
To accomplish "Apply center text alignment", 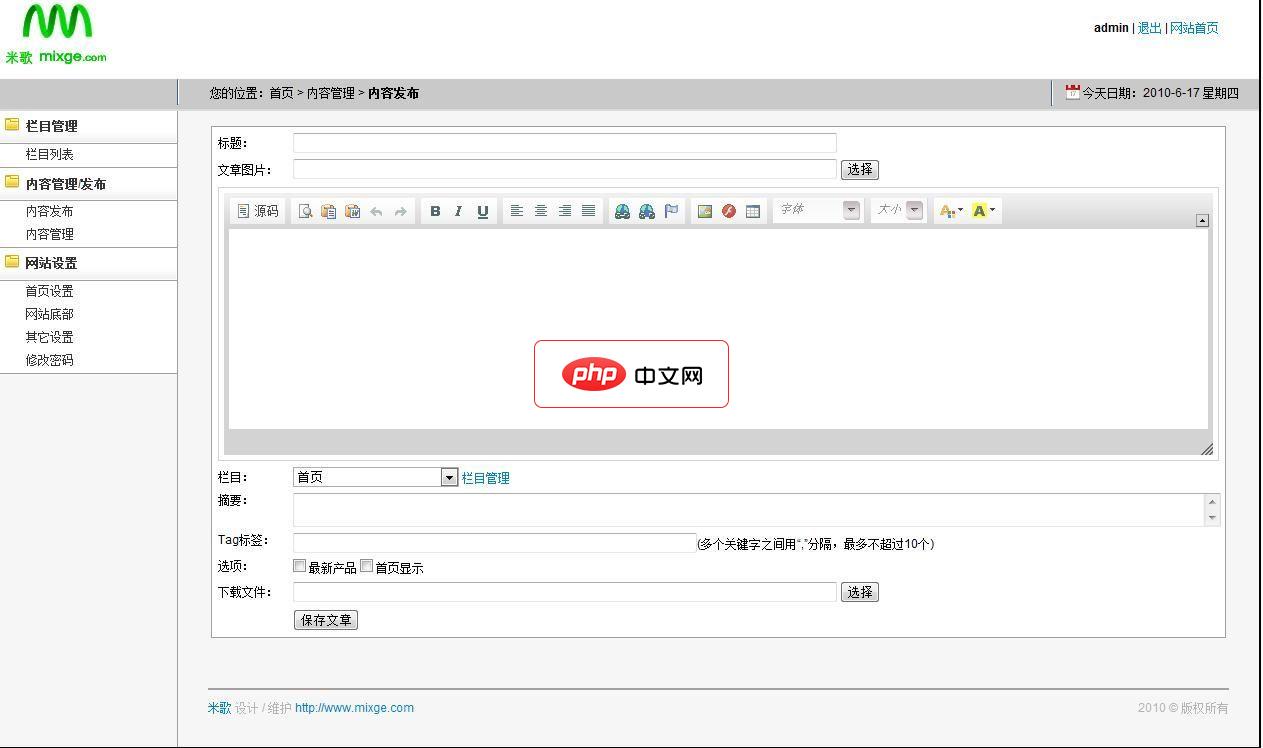I will (540, 210).
